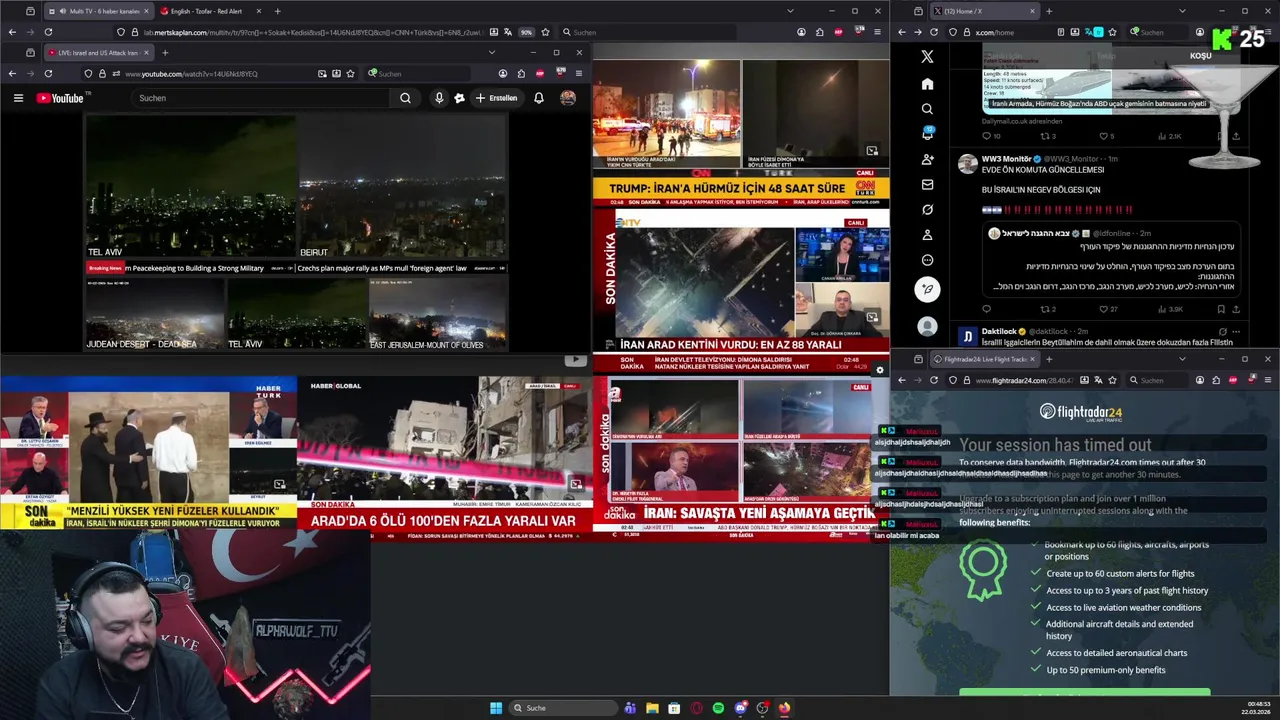Image resolution: width=1280 pixels, height=720 pixels.
Task: Open the X home icon in sidebar
Action: tap(927, 84)
